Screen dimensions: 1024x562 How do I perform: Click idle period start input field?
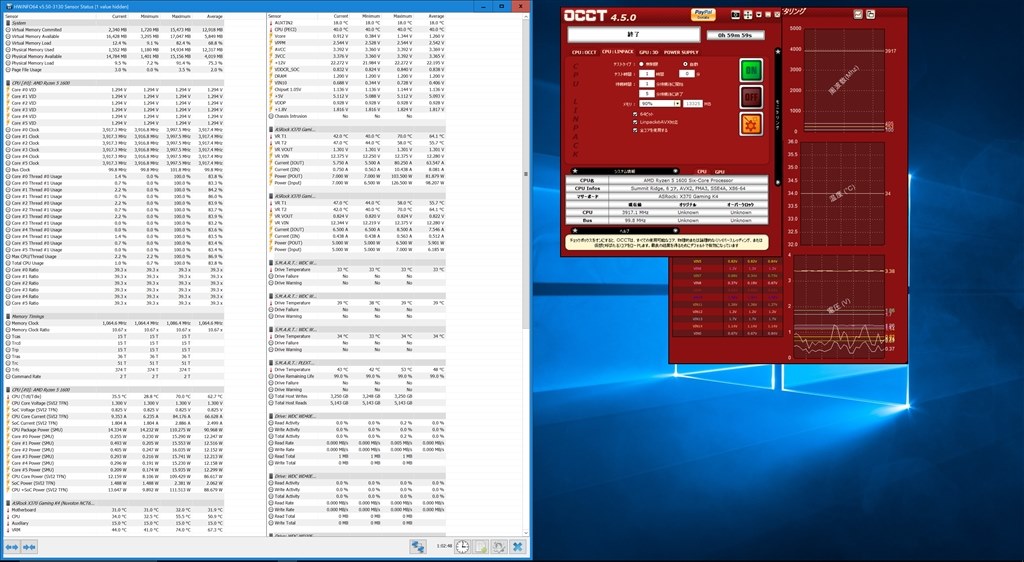tap(647, 84)
